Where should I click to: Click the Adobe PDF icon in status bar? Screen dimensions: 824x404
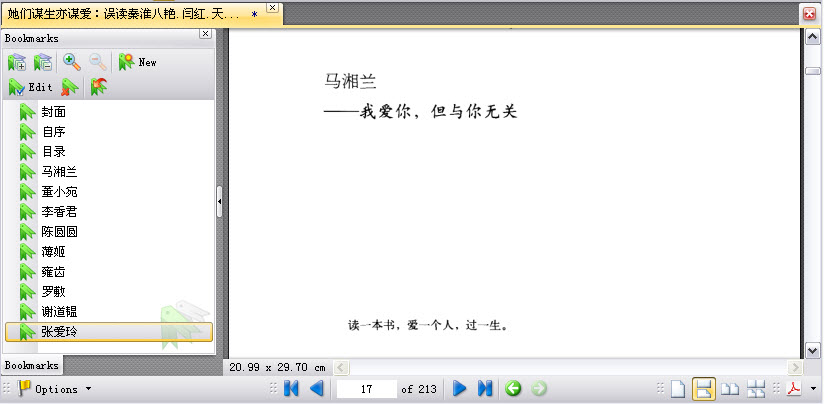click(x=794, y=389)
